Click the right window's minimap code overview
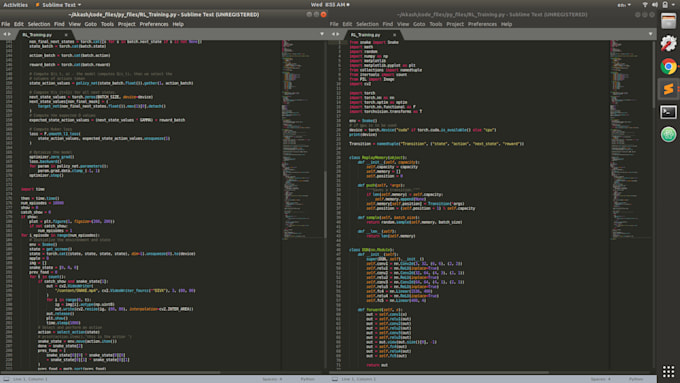 631,139
